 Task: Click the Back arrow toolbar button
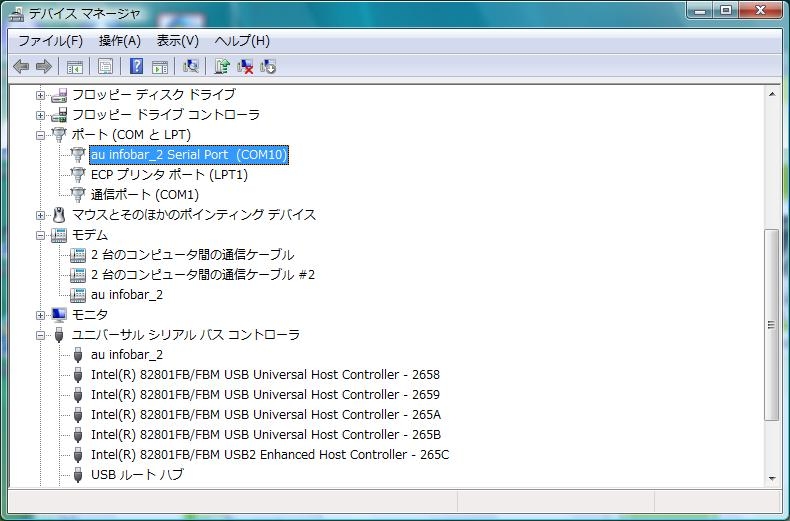(21, 67)
